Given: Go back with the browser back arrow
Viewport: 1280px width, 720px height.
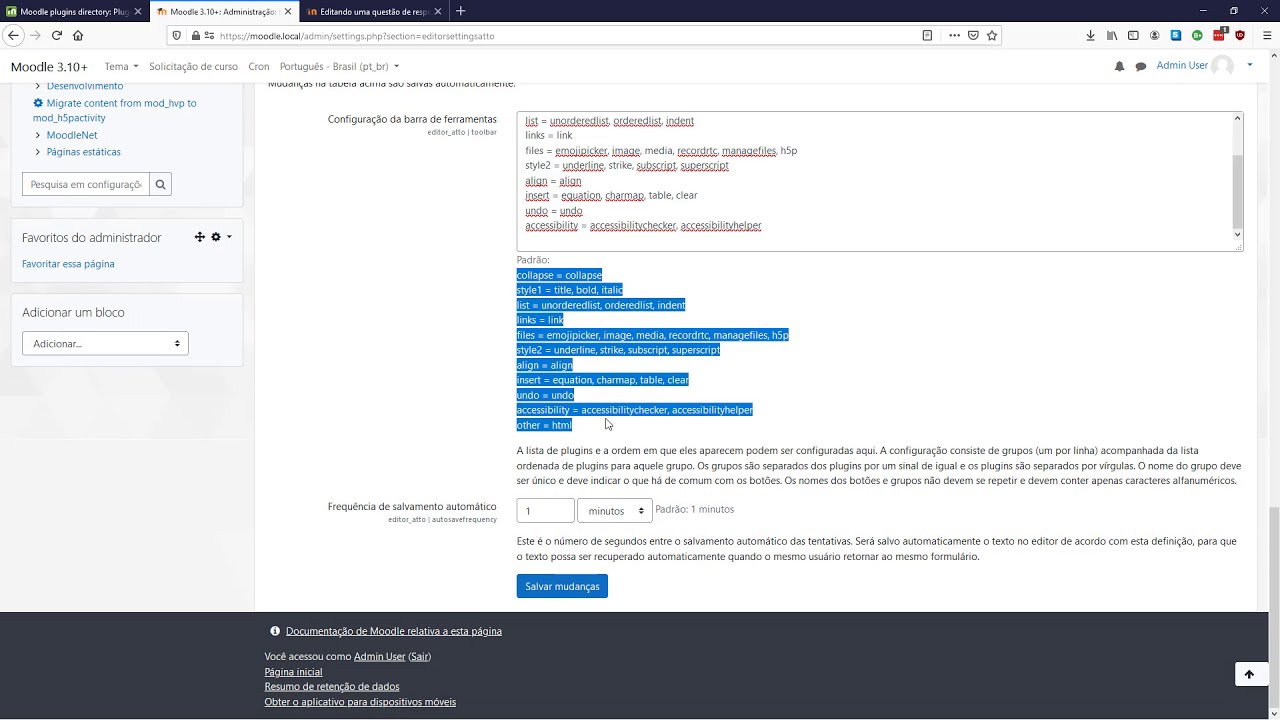Looking at the screenshot, I should [13, 35].
